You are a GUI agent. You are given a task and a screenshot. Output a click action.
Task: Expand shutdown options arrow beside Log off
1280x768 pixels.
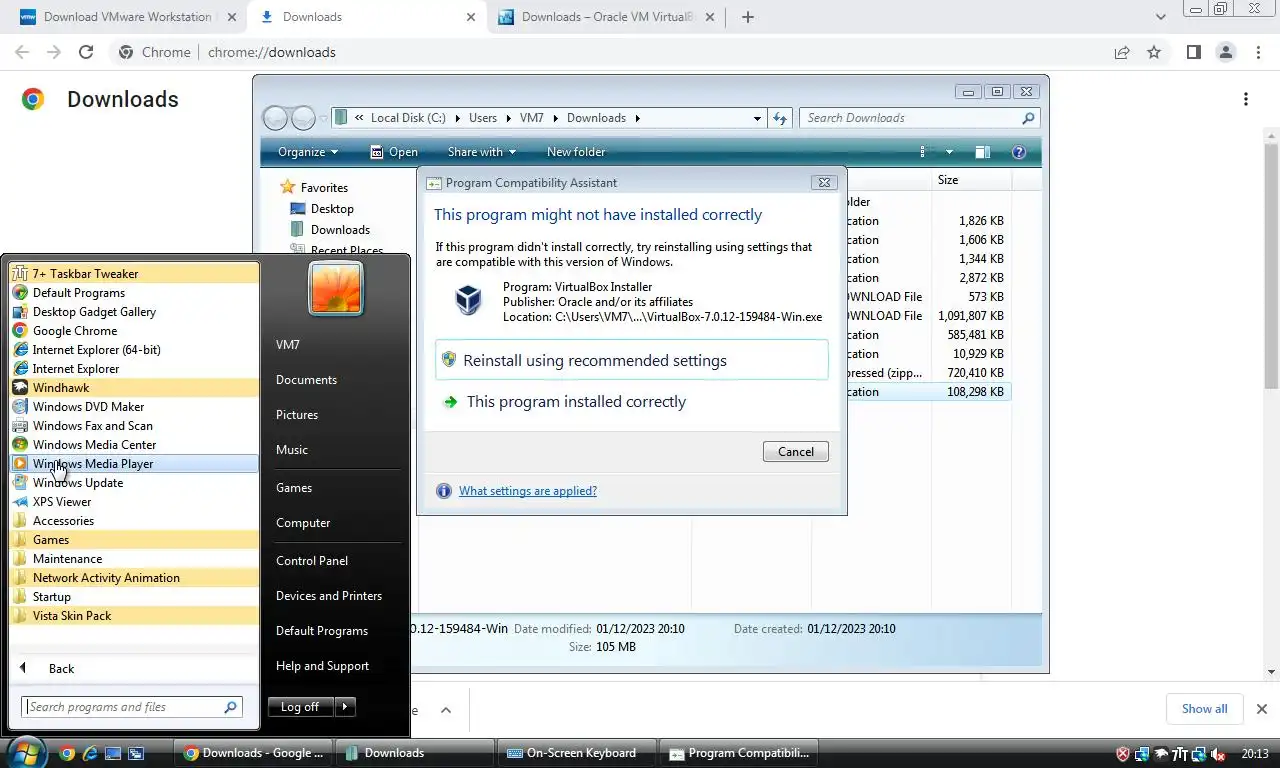[344, 707]
